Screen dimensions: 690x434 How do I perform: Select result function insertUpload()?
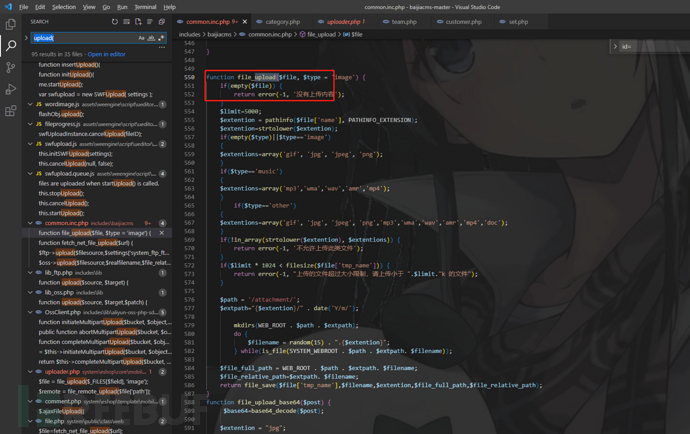[69, 65]
